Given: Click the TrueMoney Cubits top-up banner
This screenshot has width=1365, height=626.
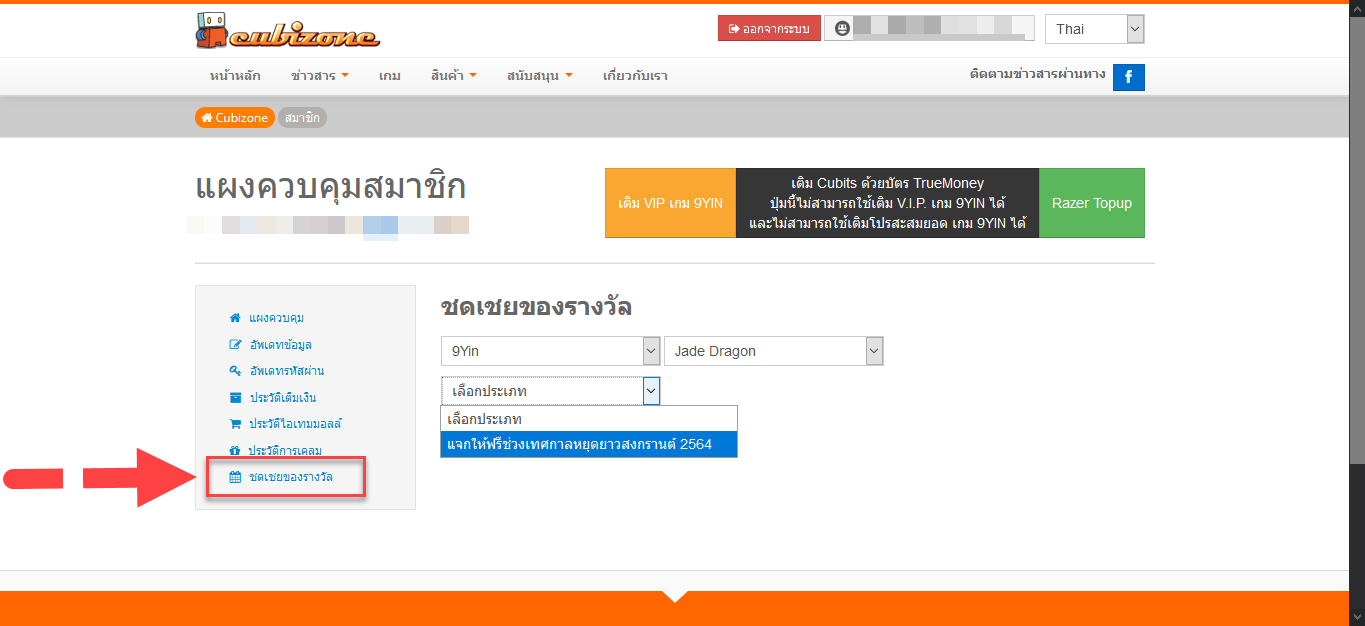Looking at the screenshot, I should pyautogui.click(x=888, y=203).
